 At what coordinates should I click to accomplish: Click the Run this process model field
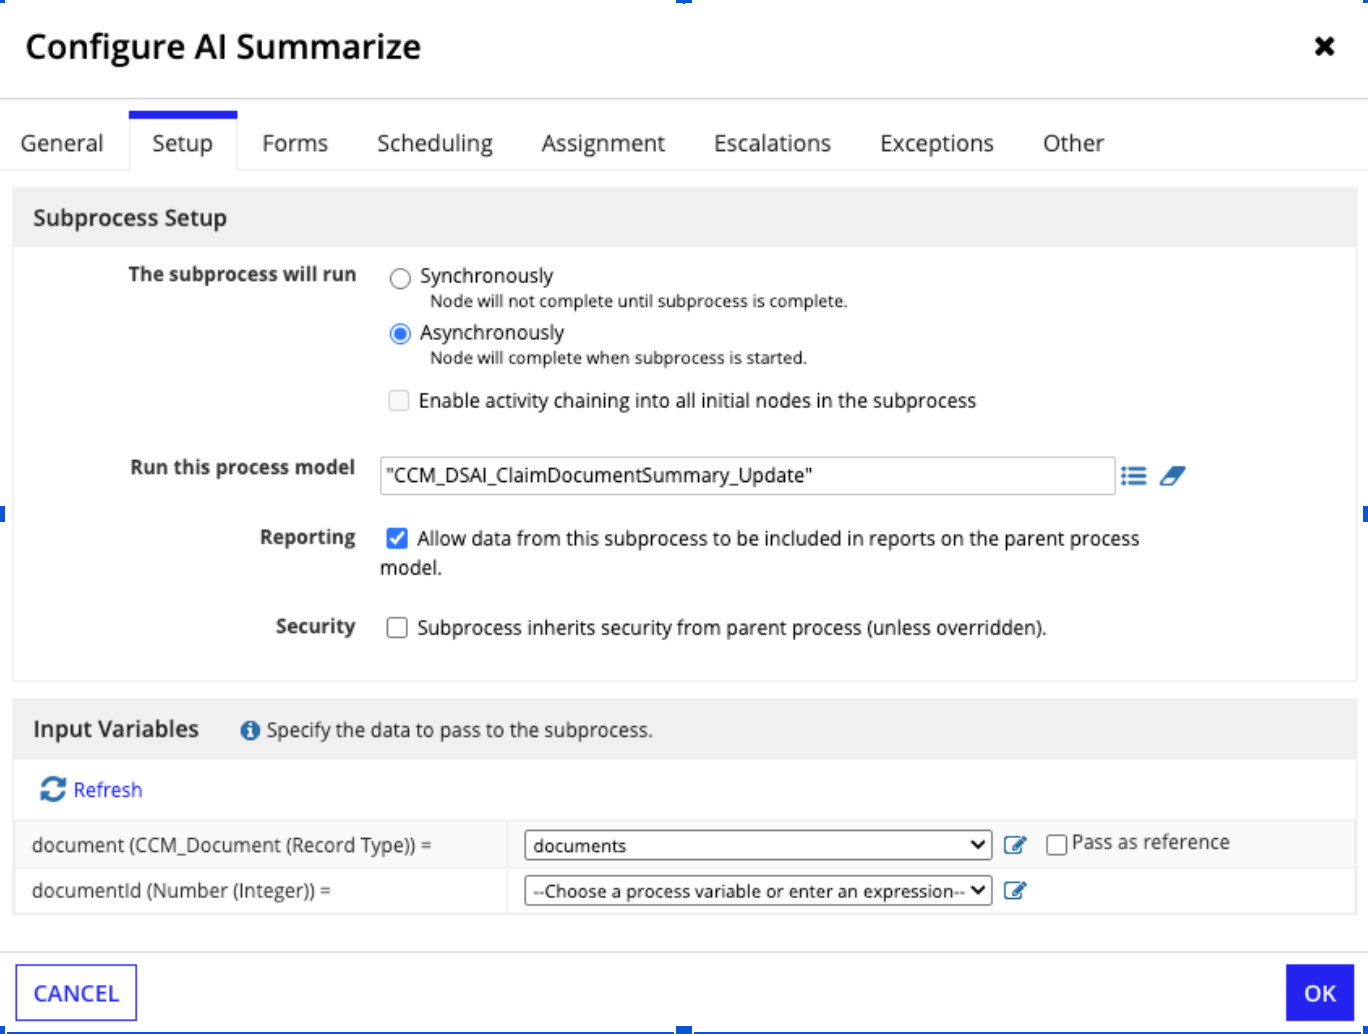tap(747, 476)
